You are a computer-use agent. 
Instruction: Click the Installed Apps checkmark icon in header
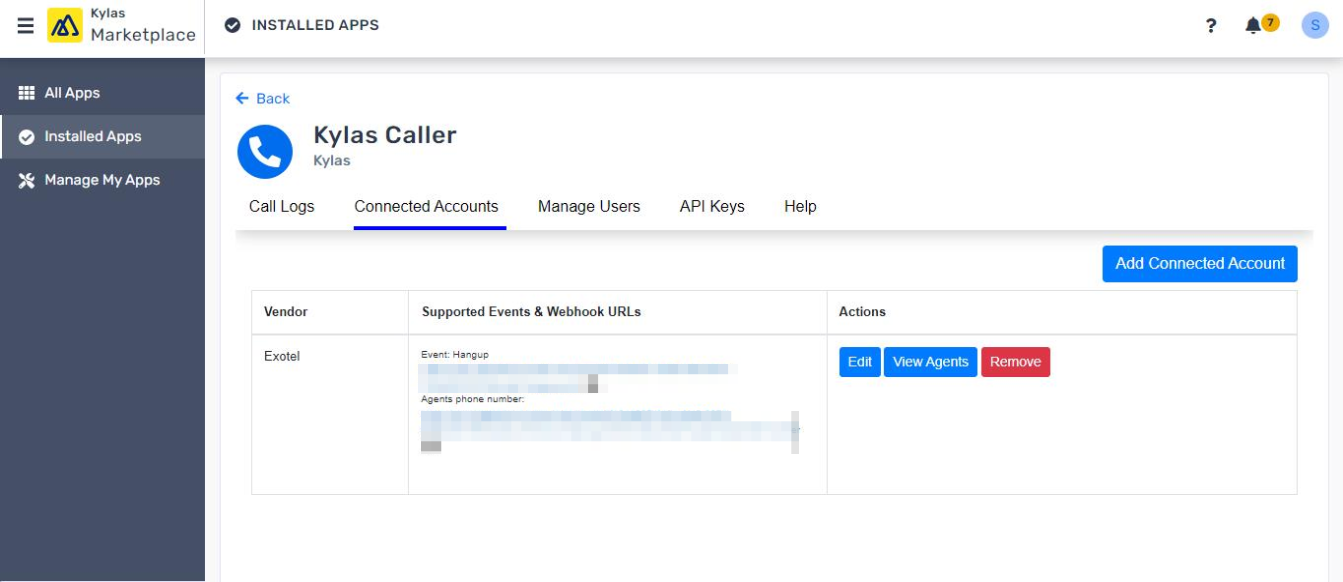233,25
